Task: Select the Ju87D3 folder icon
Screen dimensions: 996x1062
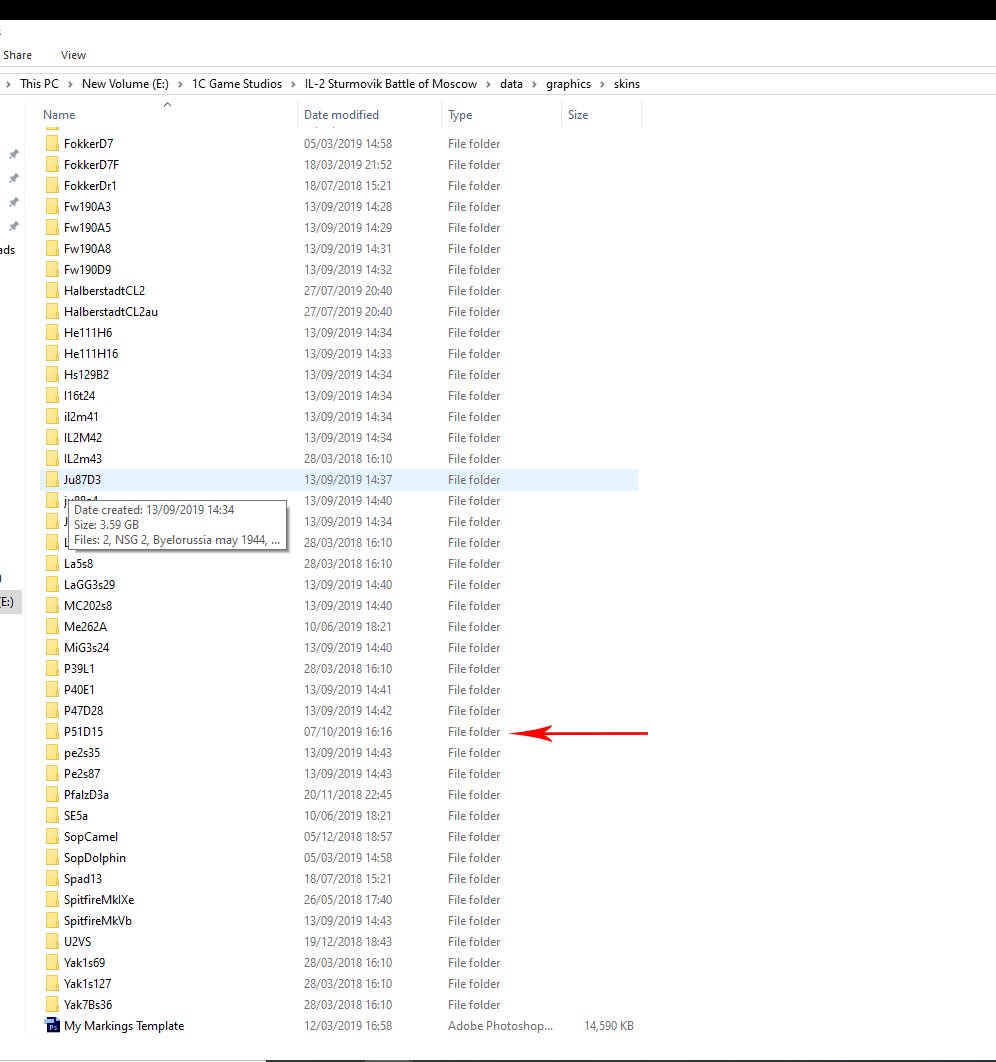Action: click(x=52, y=480)
